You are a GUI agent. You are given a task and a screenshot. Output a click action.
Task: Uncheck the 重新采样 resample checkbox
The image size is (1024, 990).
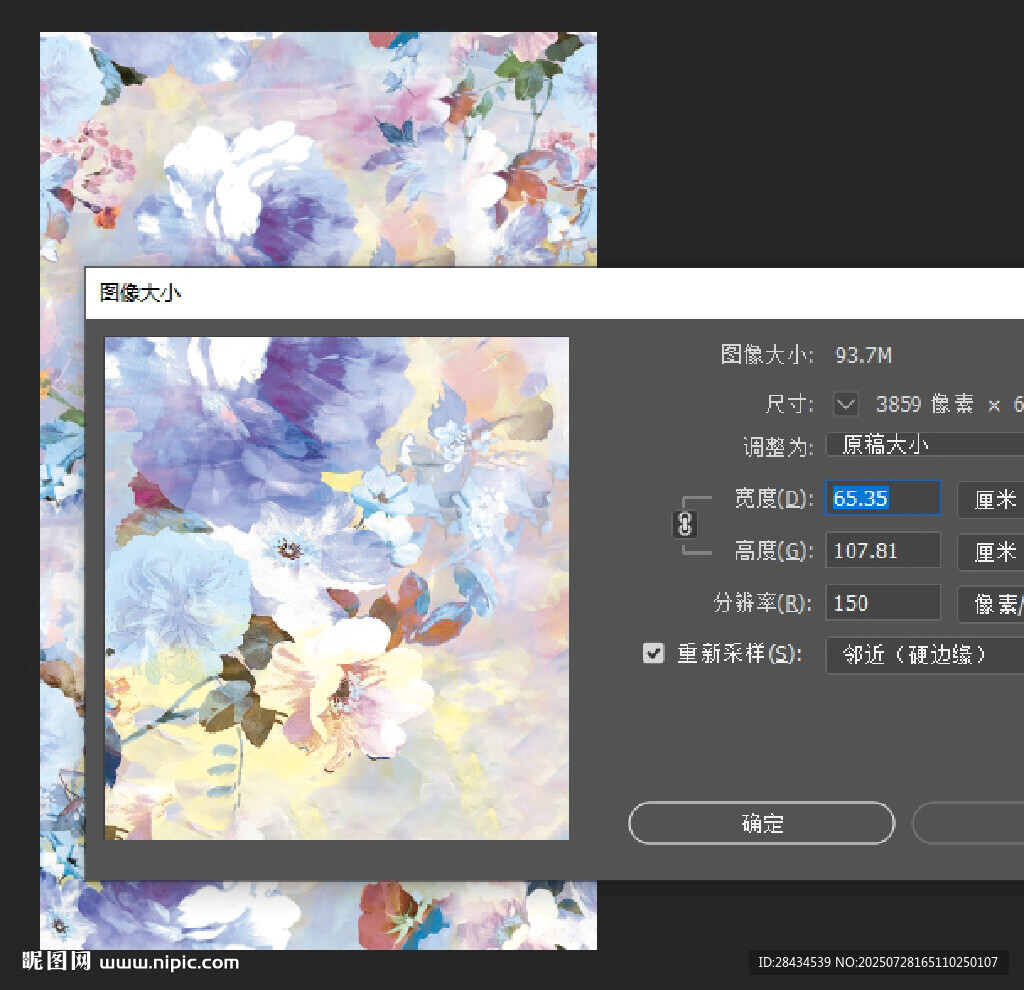[653, 653]
